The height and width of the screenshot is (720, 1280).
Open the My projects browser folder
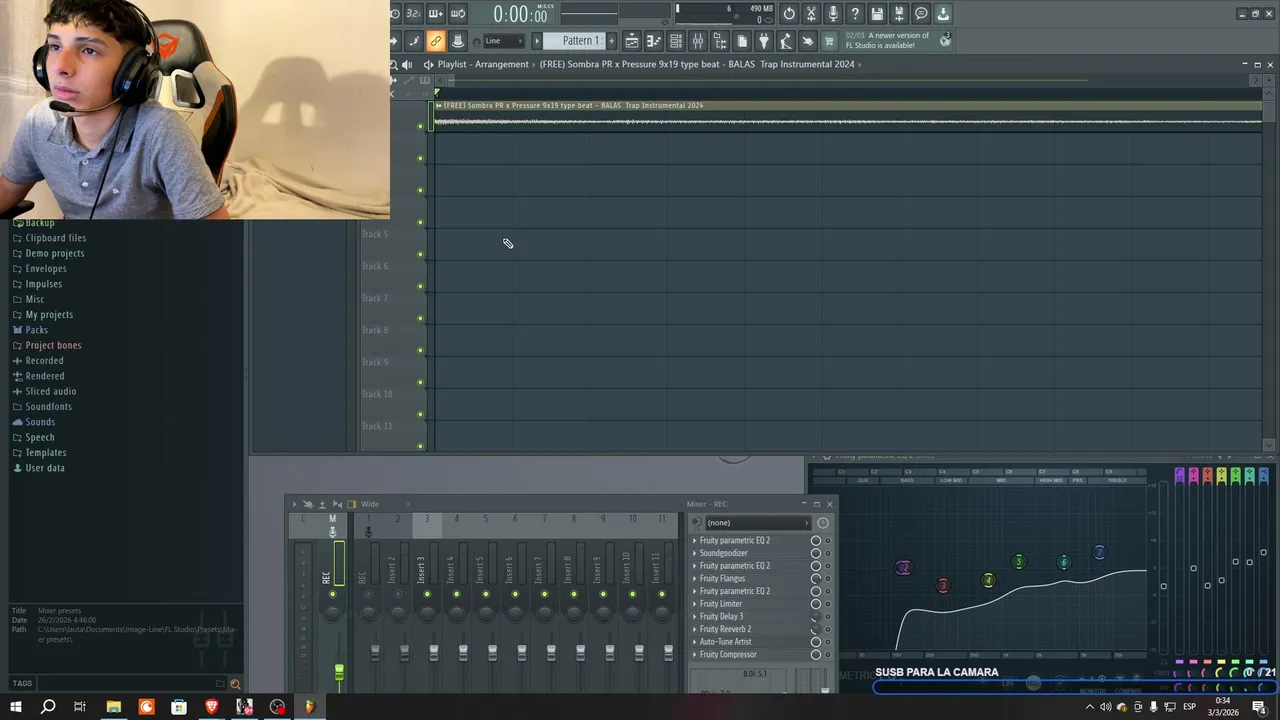pos(49,315)
